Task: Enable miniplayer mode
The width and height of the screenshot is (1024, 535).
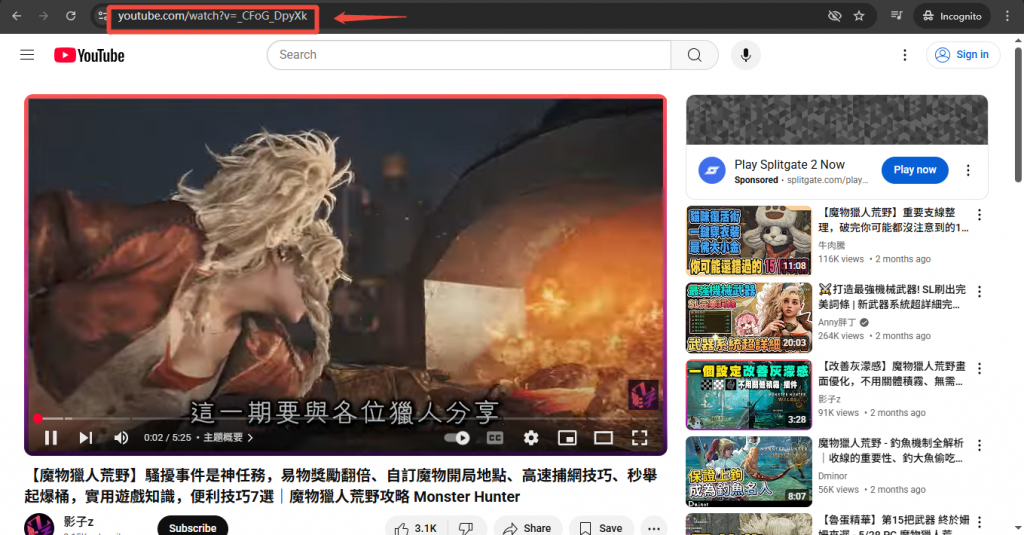Action: 567,438
